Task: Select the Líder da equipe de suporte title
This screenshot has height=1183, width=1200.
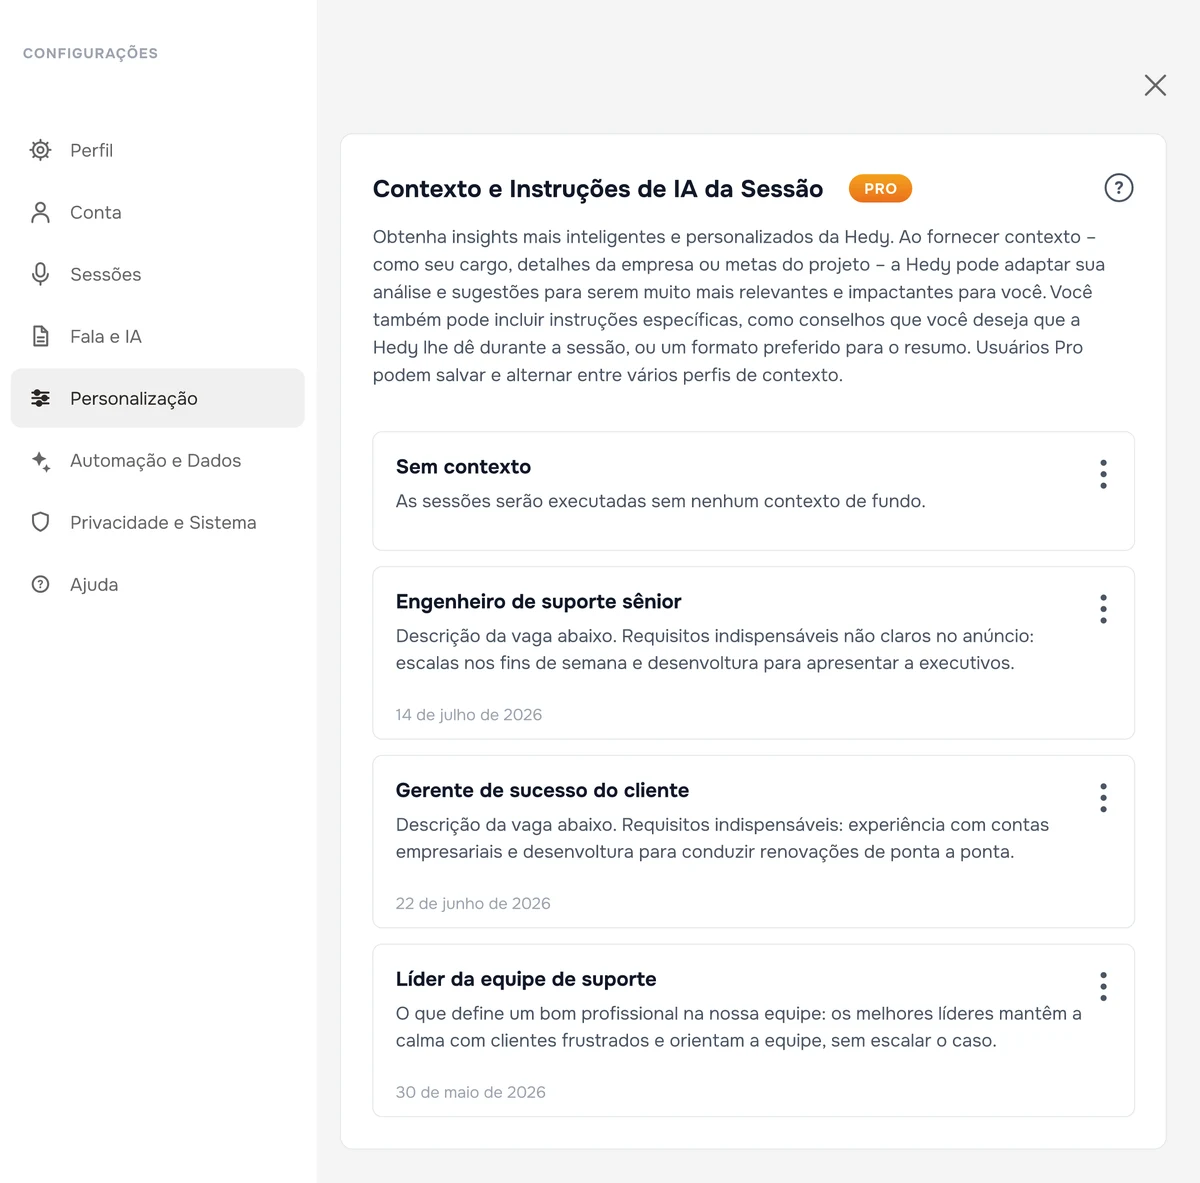Action: 526,979
